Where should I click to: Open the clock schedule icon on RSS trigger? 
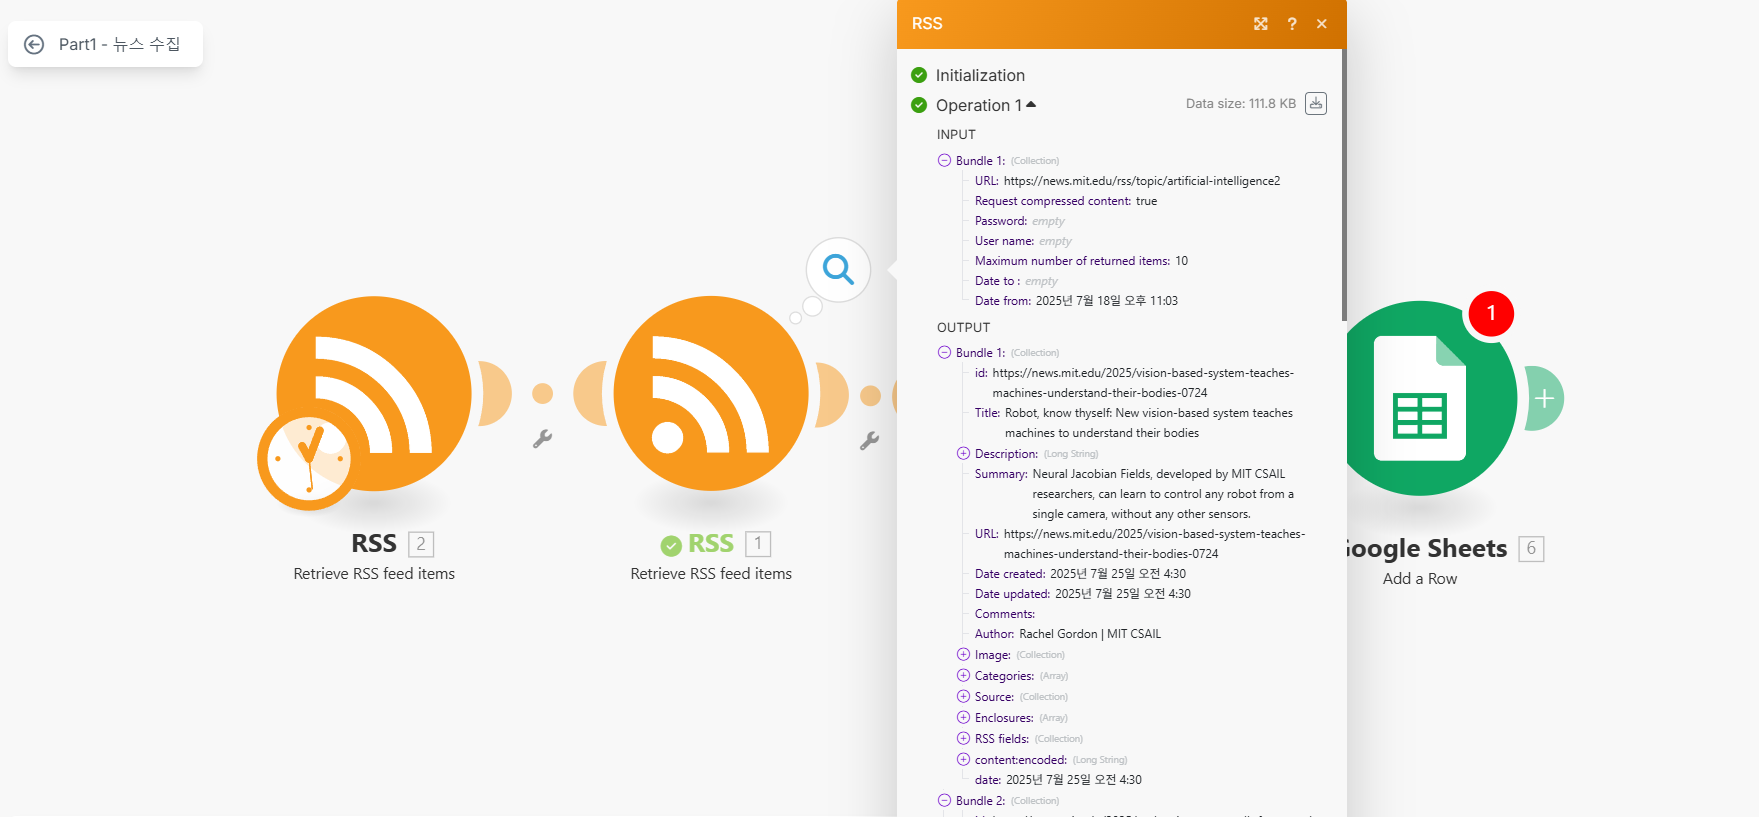coord(308,460)
